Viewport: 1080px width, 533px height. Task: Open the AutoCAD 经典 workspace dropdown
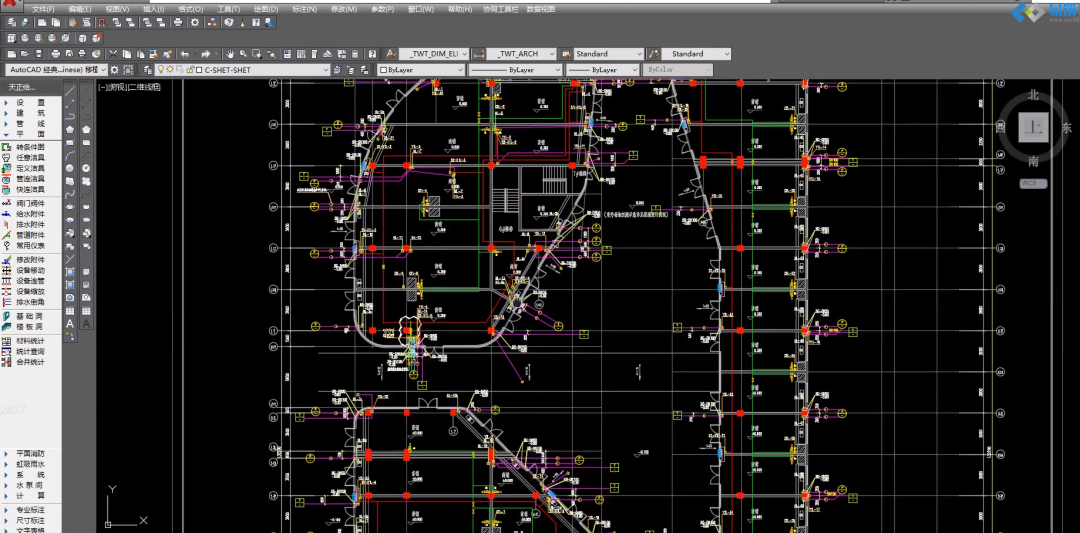coord(56,70)
